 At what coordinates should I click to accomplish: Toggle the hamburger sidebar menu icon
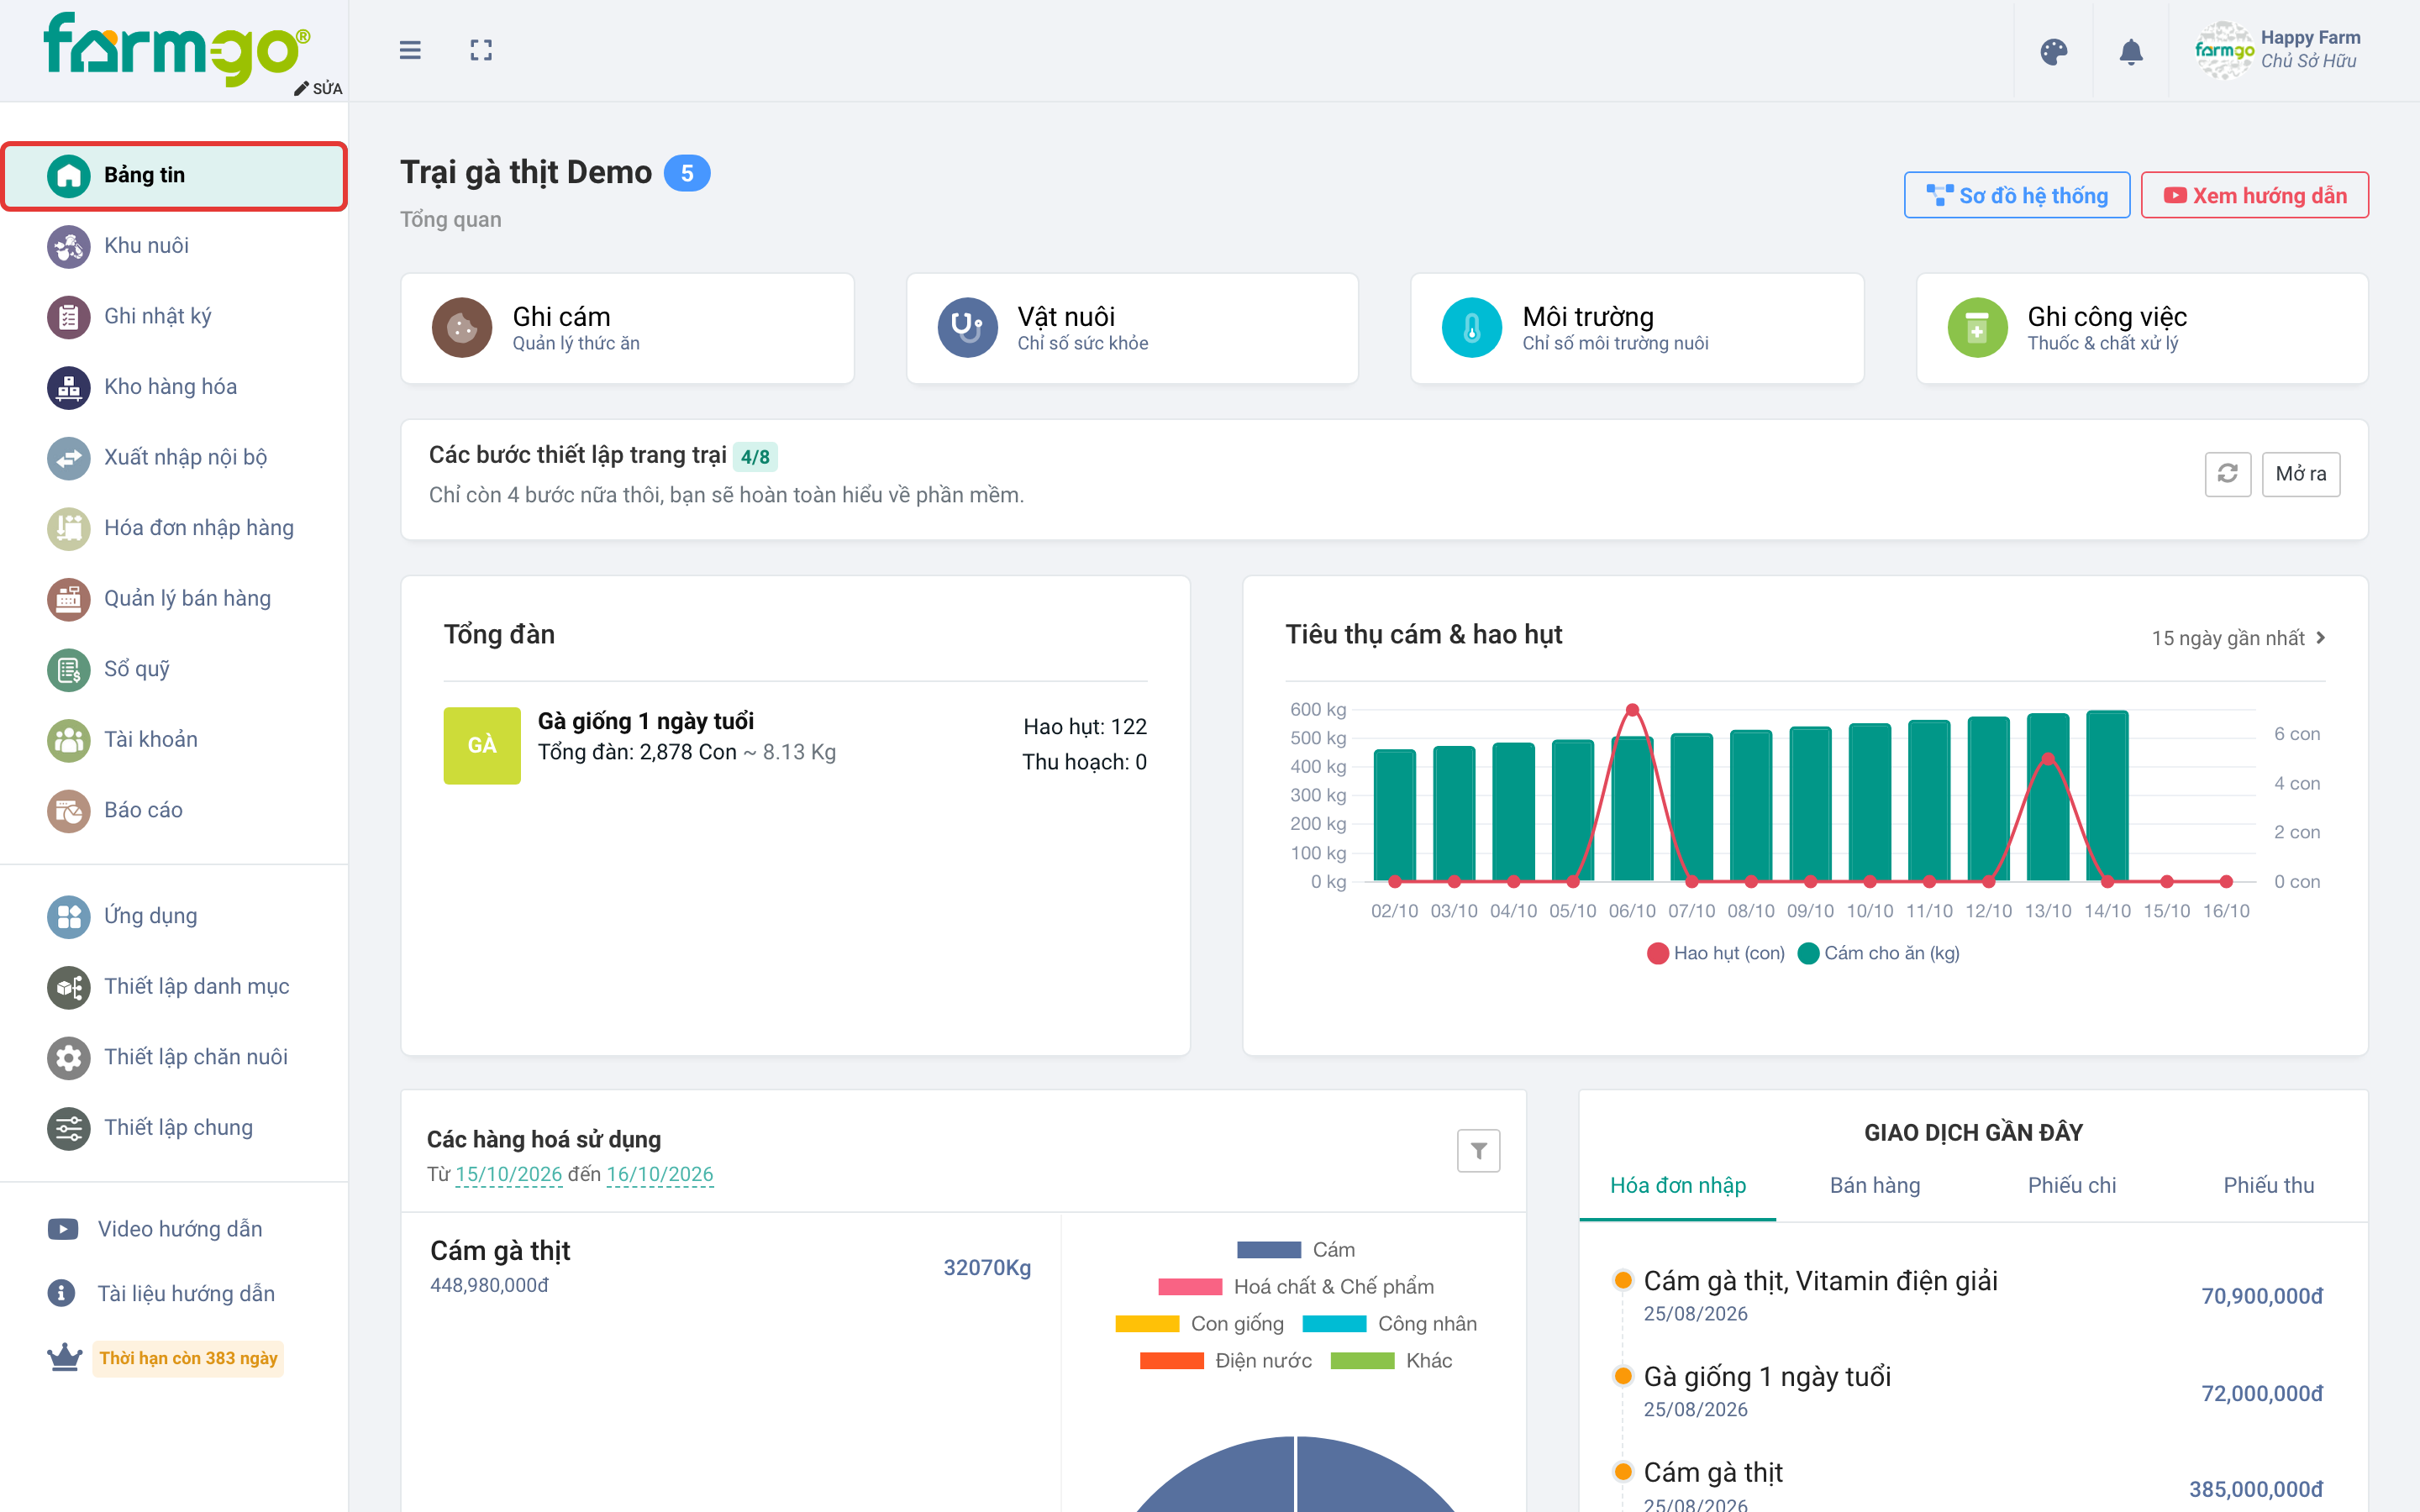[410, 50]
